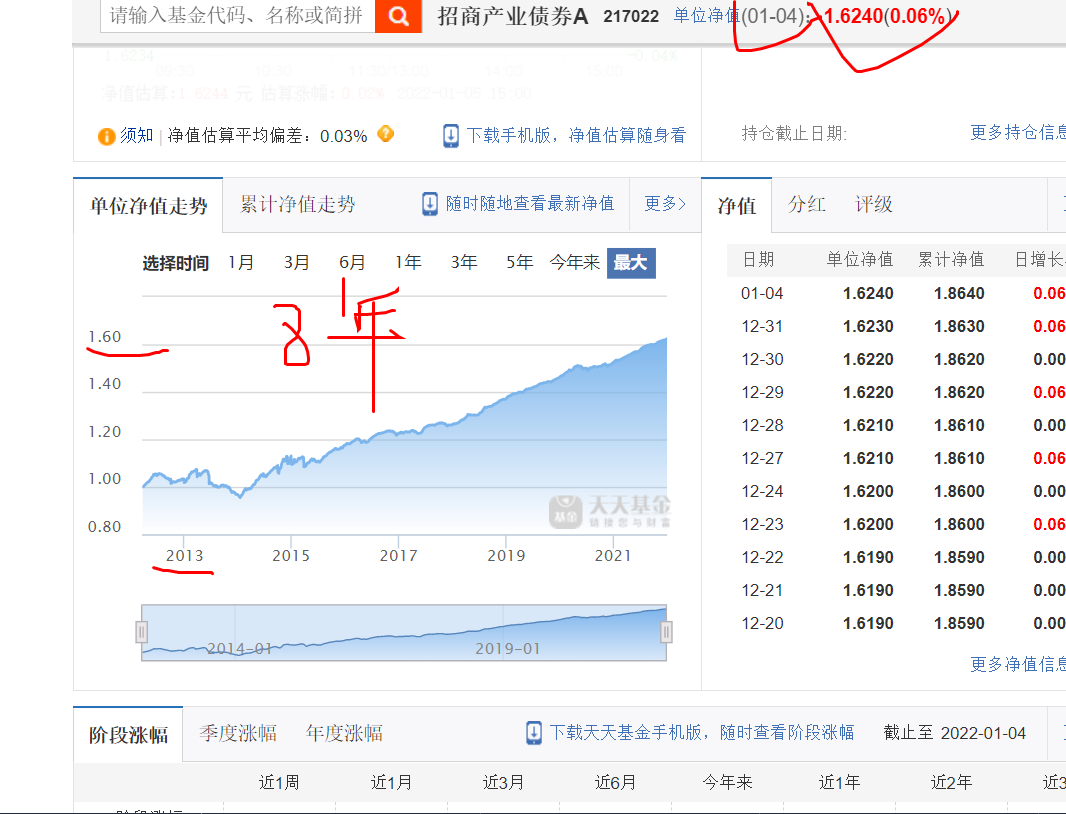Click the 近6月 column header
The height and width of the screenshot is (814, 1066).
616,782
